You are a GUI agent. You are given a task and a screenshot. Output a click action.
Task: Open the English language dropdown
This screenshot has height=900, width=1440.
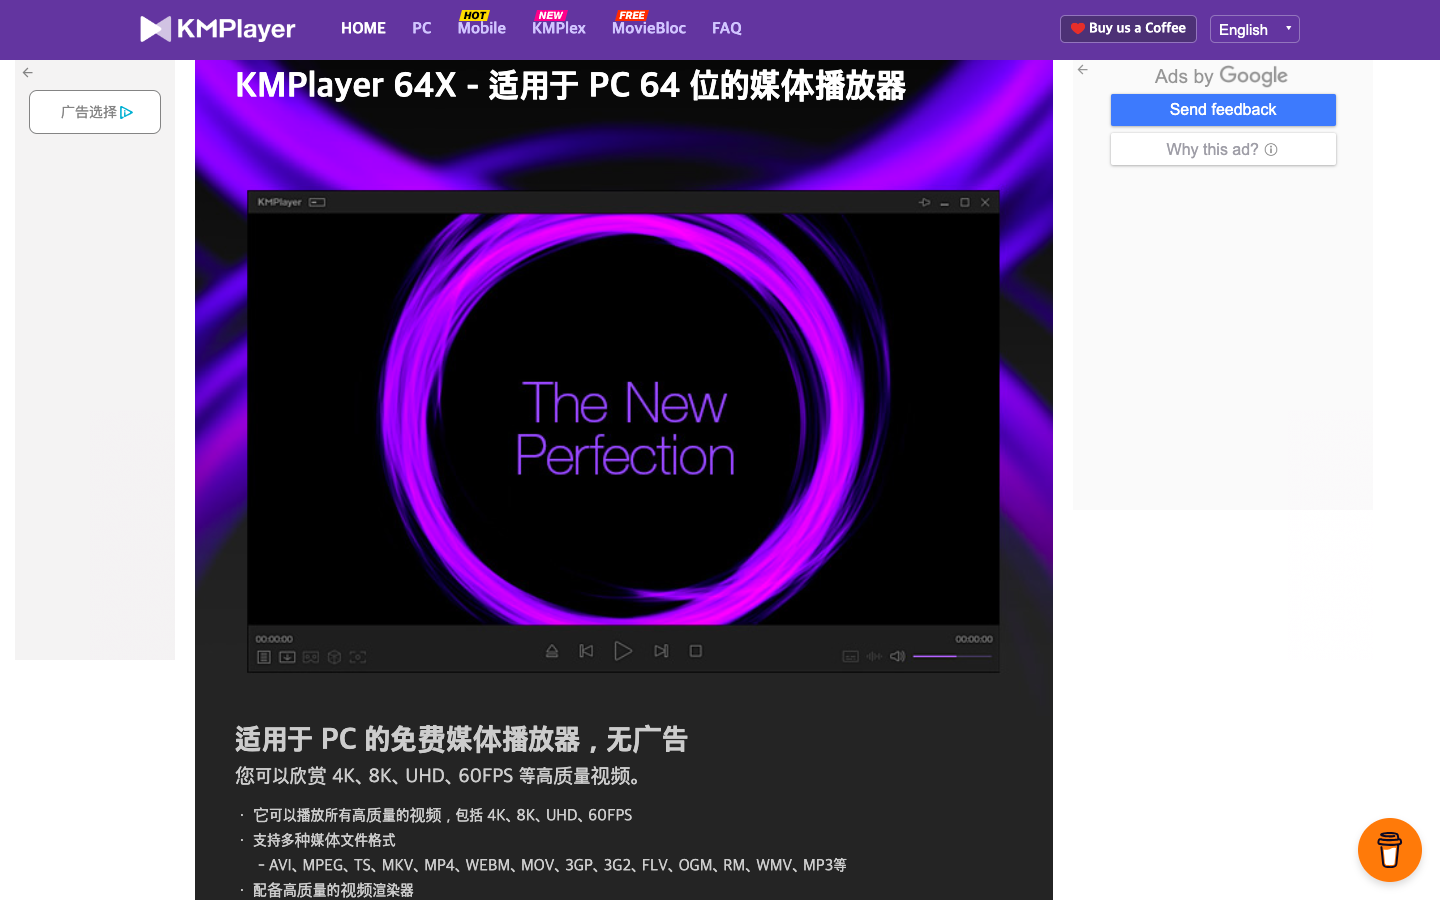(x=1255, y=29)
